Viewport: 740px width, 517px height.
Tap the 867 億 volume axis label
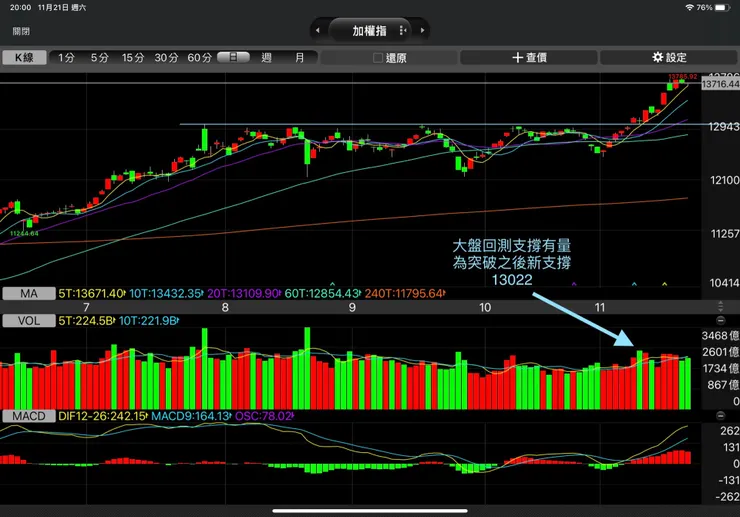coord(723,385)
